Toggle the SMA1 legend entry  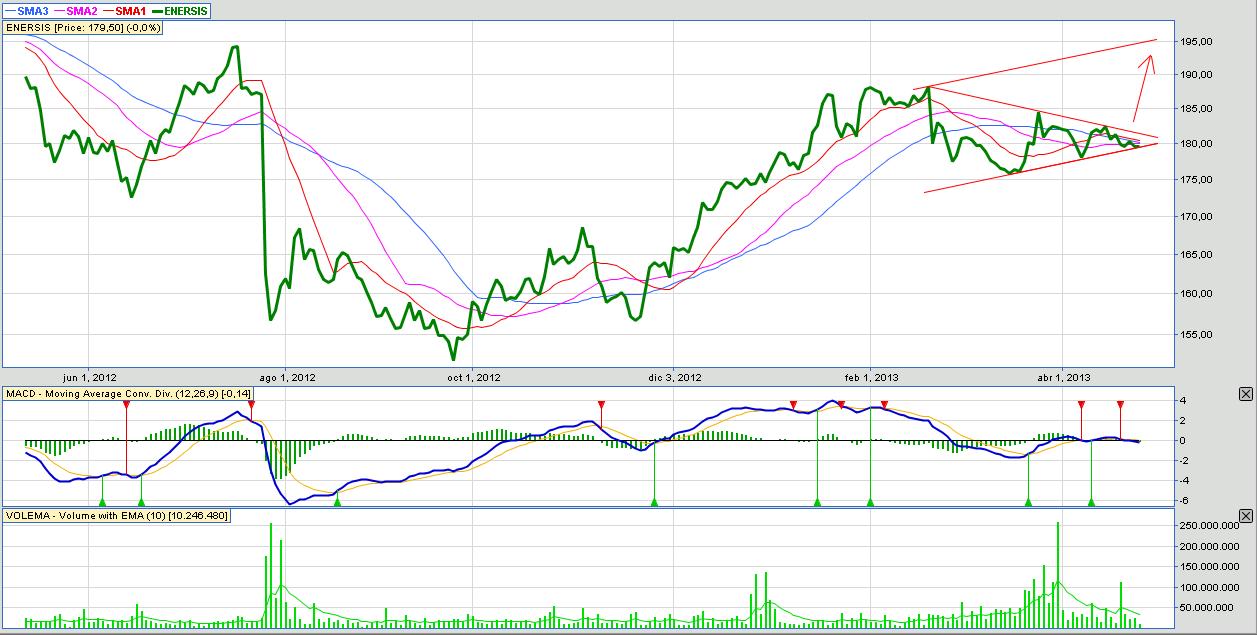coord(124,9)
